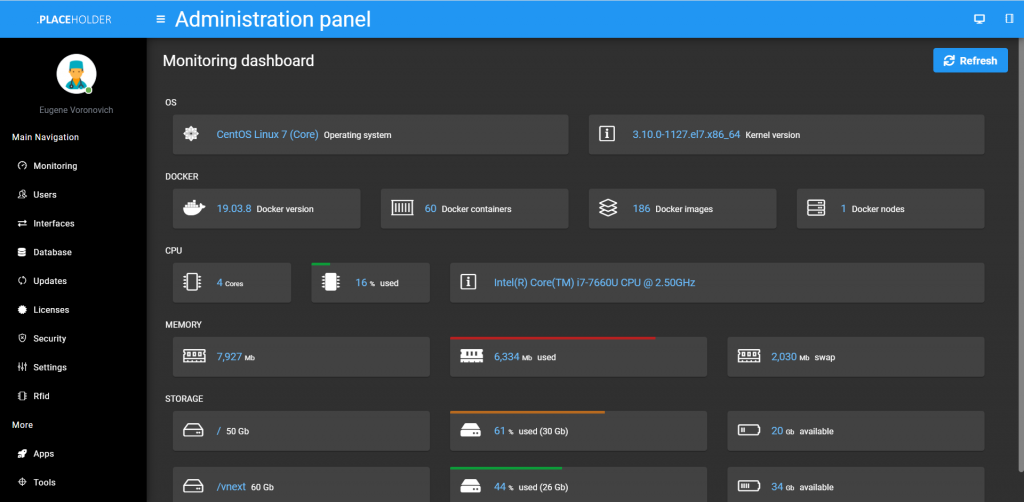Click the Docker whale icon
Viewport: 1024px width, 502px height.
coord(194,208)
